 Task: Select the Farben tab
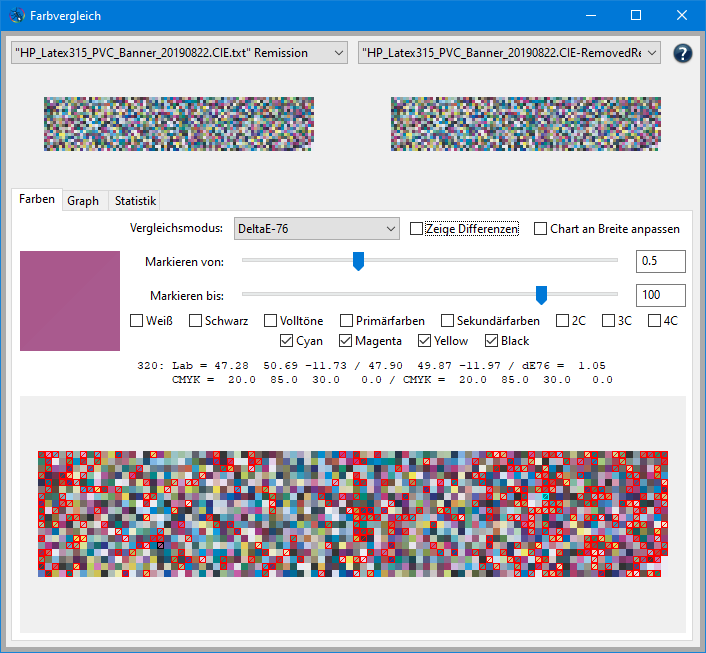[37, 199]
